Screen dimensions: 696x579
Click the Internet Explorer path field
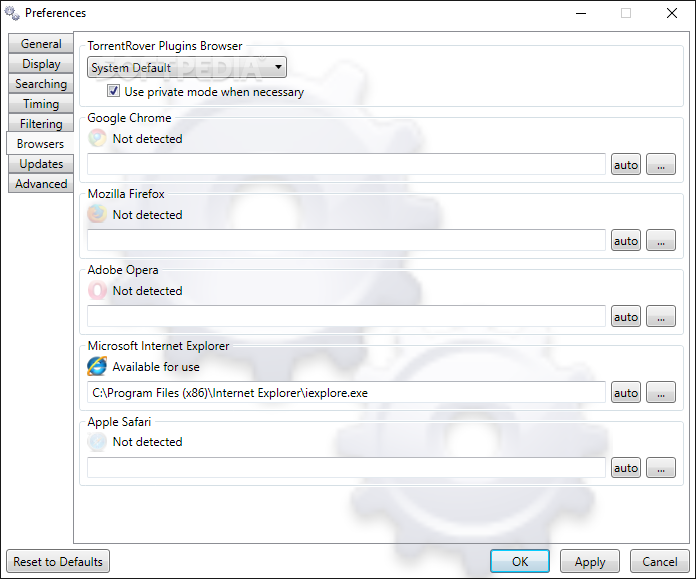pyautogui.click(x=346, y=392)
